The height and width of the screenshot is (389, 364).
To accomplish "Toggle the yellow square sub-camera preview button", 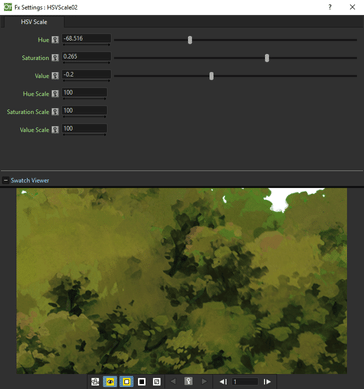I will (126, 382).
